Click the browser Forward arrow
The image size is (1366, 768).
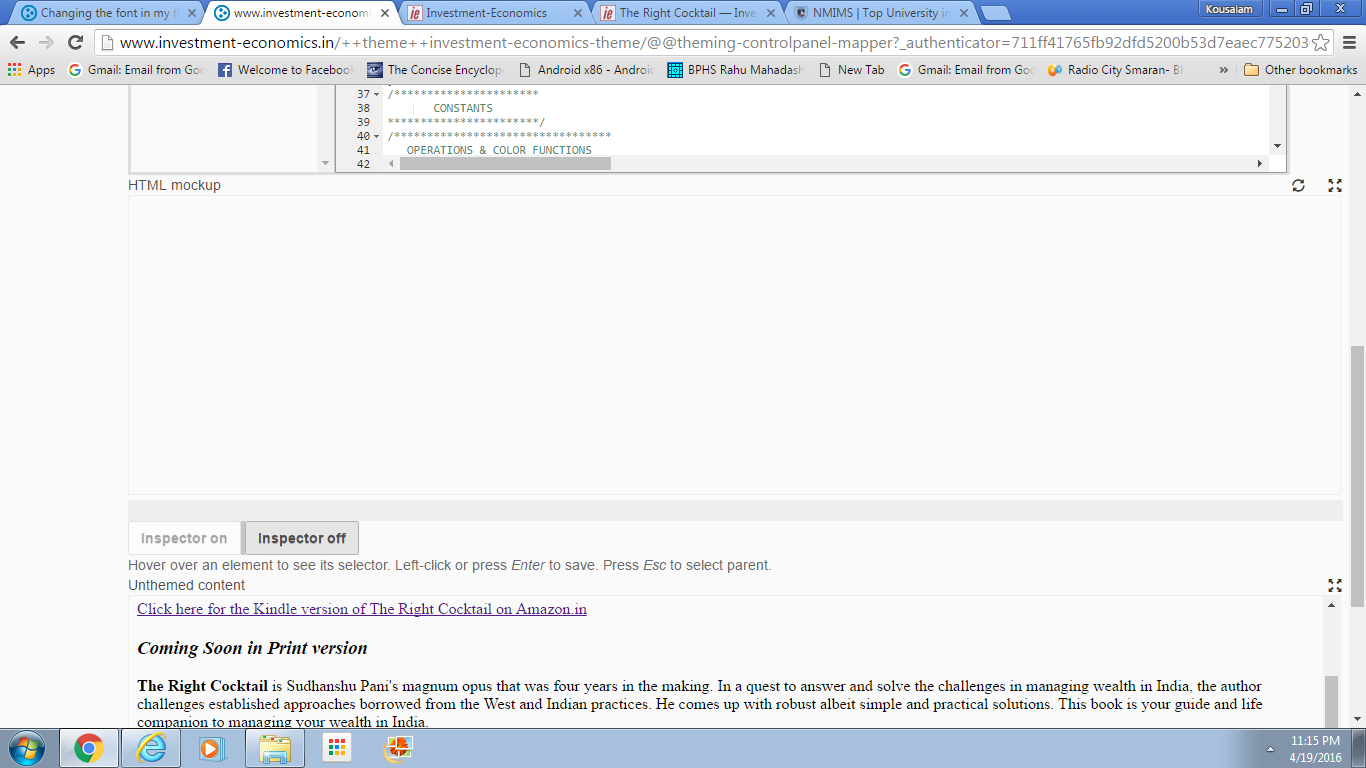46,42
